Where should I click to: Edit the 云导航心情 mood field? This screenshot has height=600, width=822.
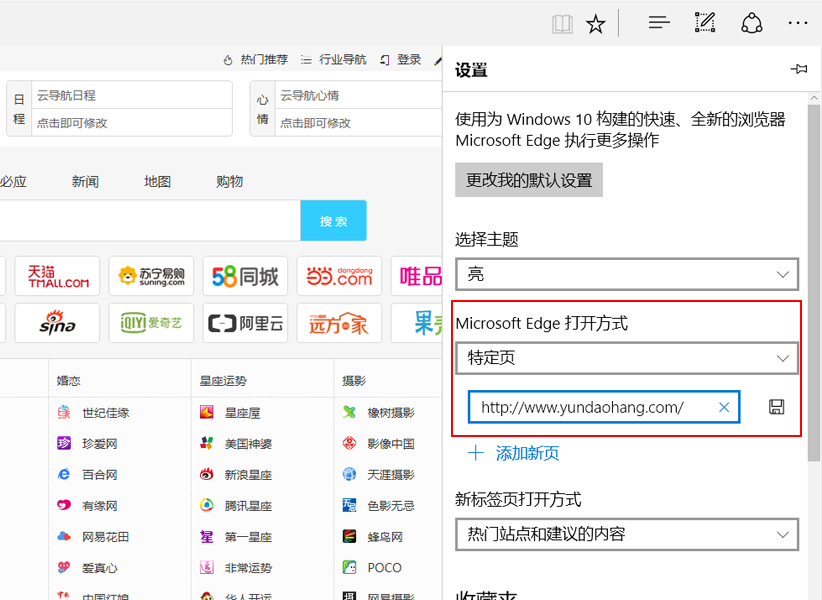pos(361,95)
